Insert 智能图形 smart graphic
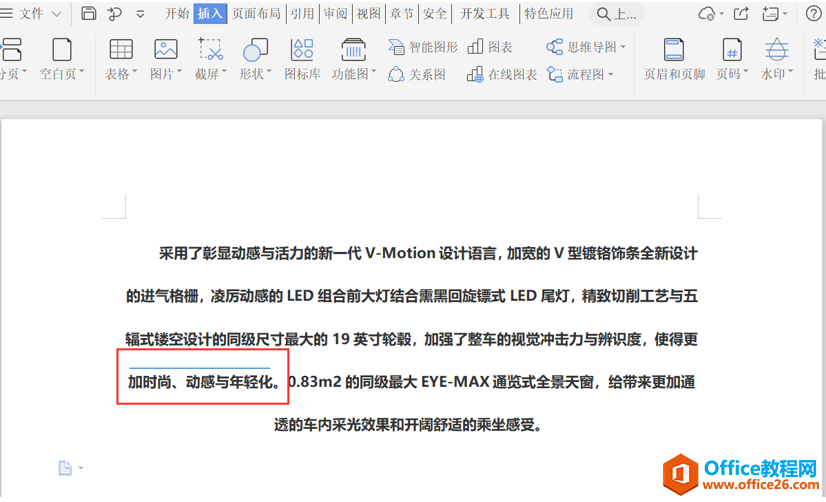The image size is (826, 502). (423, 47)
